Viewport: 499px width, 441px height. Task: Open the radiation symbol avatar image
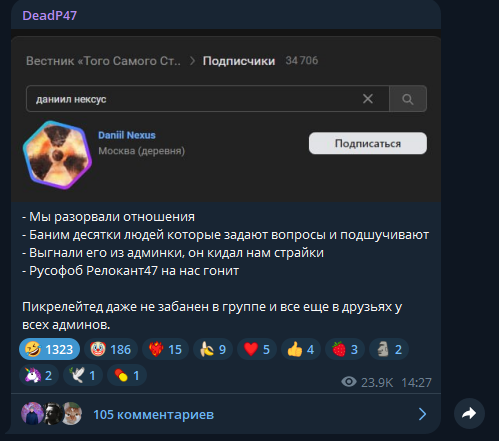tap(57, 155)
